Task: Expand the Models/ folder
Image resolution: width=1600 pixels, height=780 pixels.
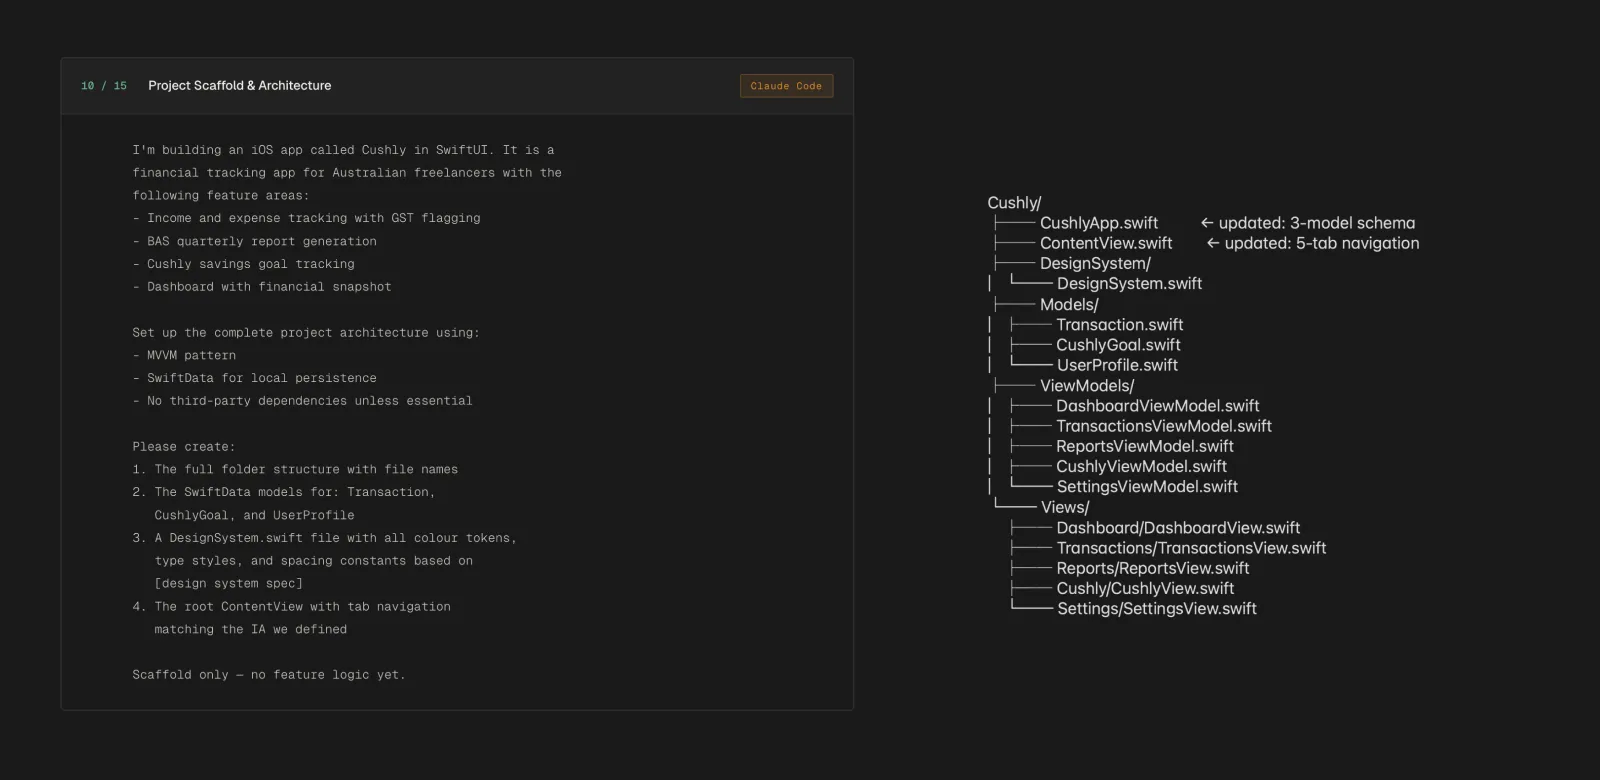Action: pyautogui.click(x=1069, y=305)
